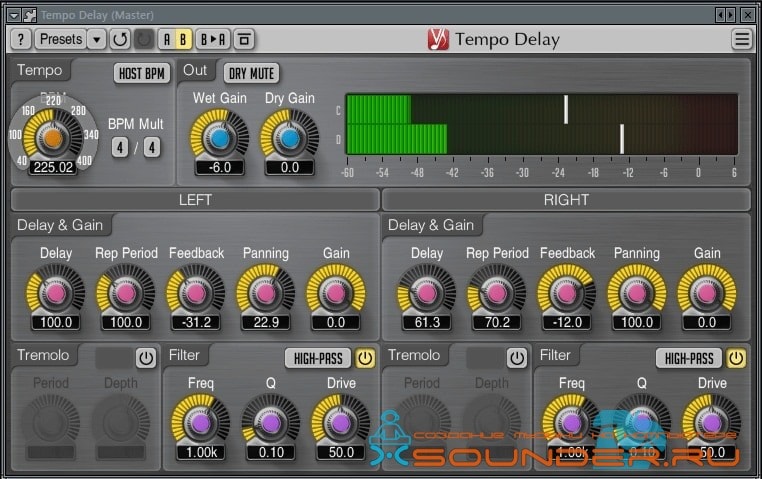Screen dimensions: 762x479
Task: Click the right filter Drive knob
Action: [x=712, y=423]
